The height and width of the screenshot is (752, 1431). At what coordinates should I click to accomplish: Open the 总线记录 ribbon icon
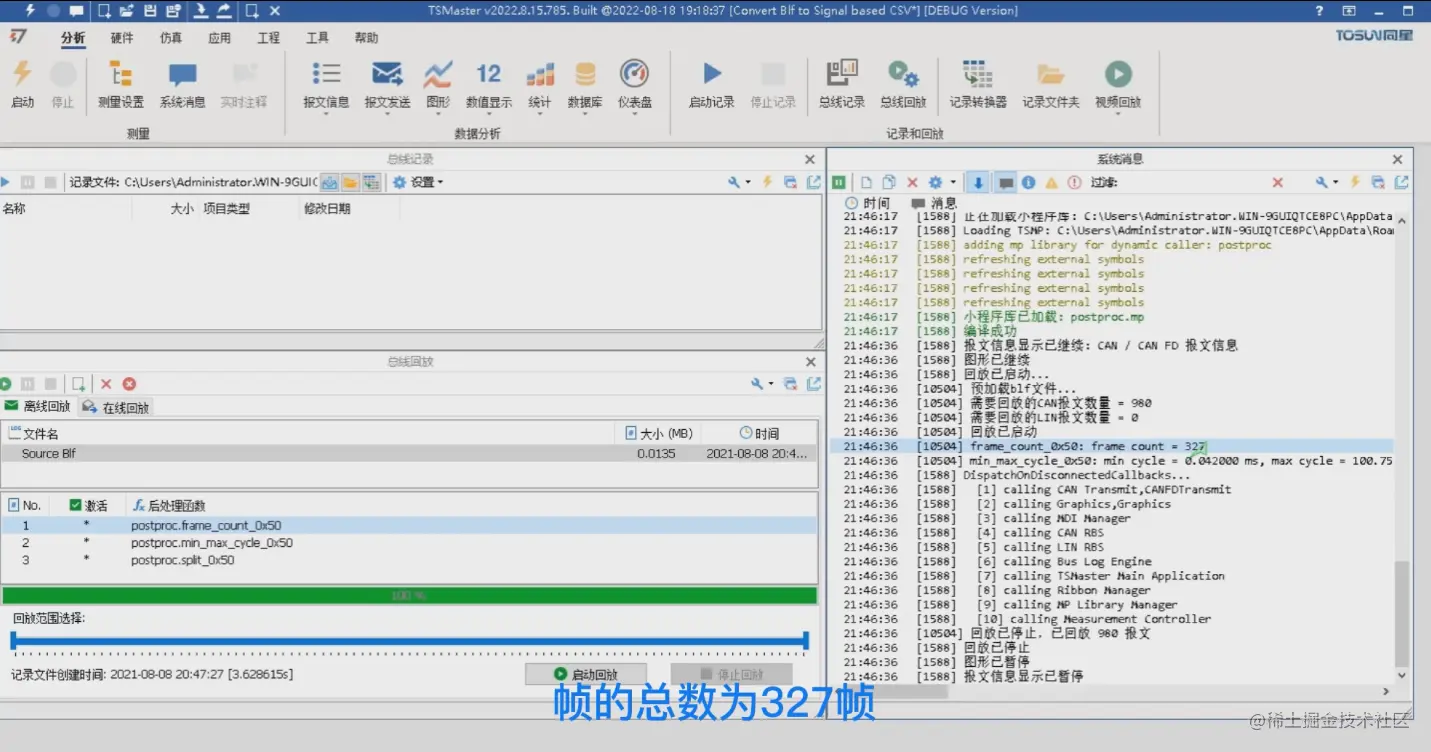[x=842, y=84]
